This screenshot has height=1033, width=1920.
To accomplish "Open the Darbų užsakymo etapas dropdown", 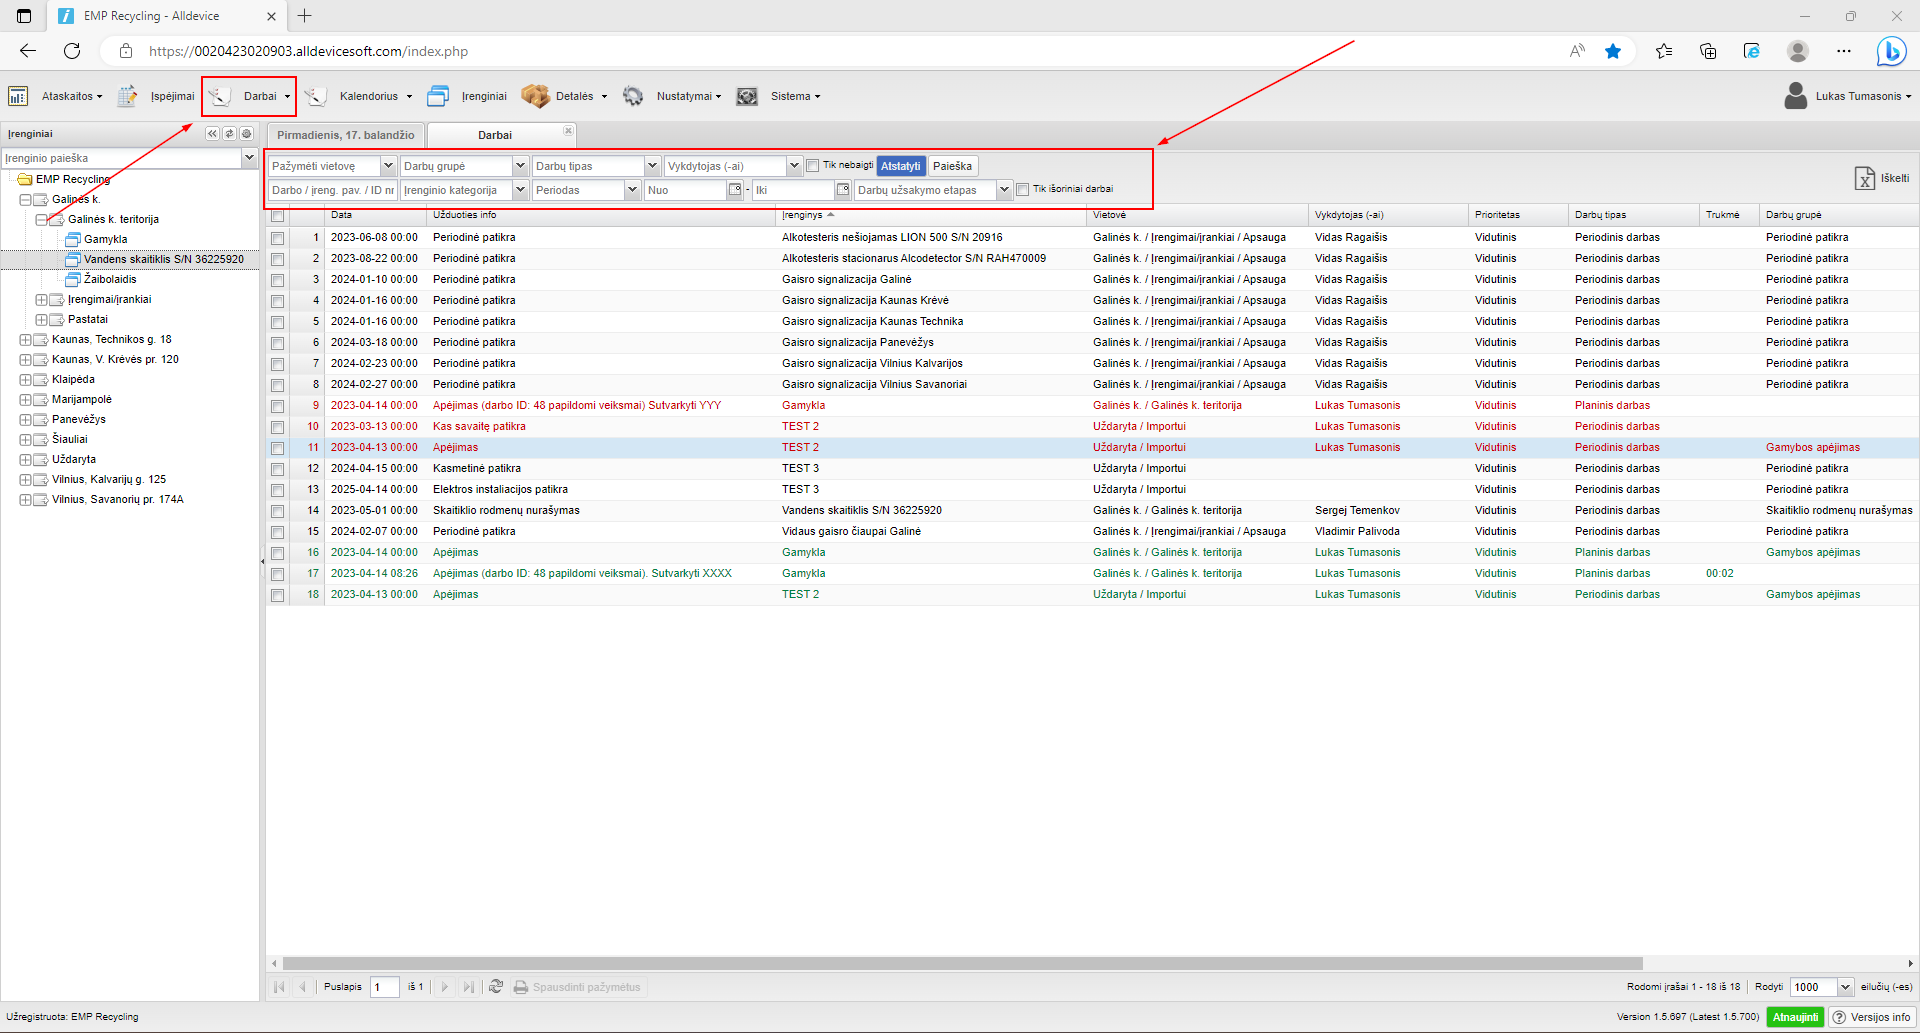I will pos(1003,190).
